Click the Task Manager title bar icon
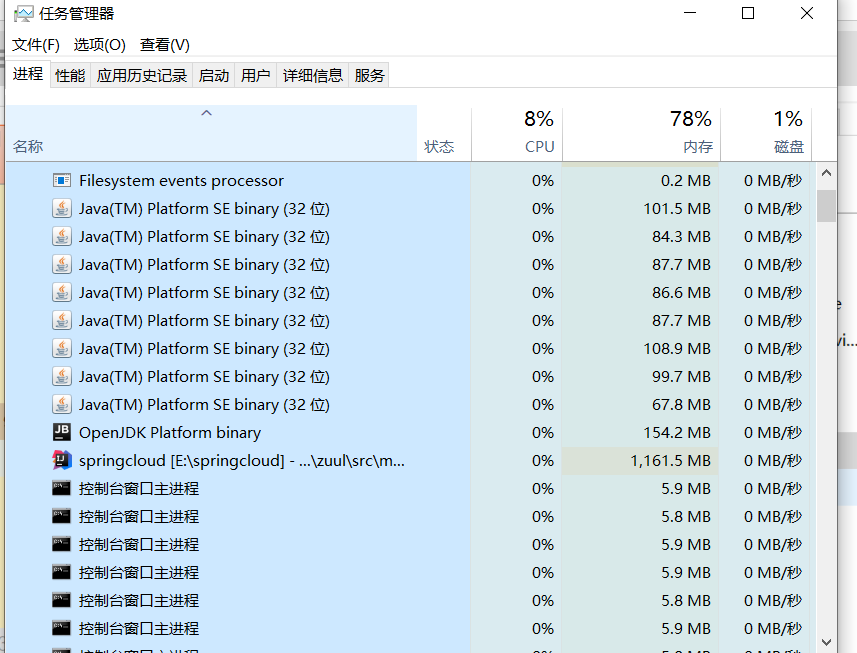857x653 pixels. (22, 14)
